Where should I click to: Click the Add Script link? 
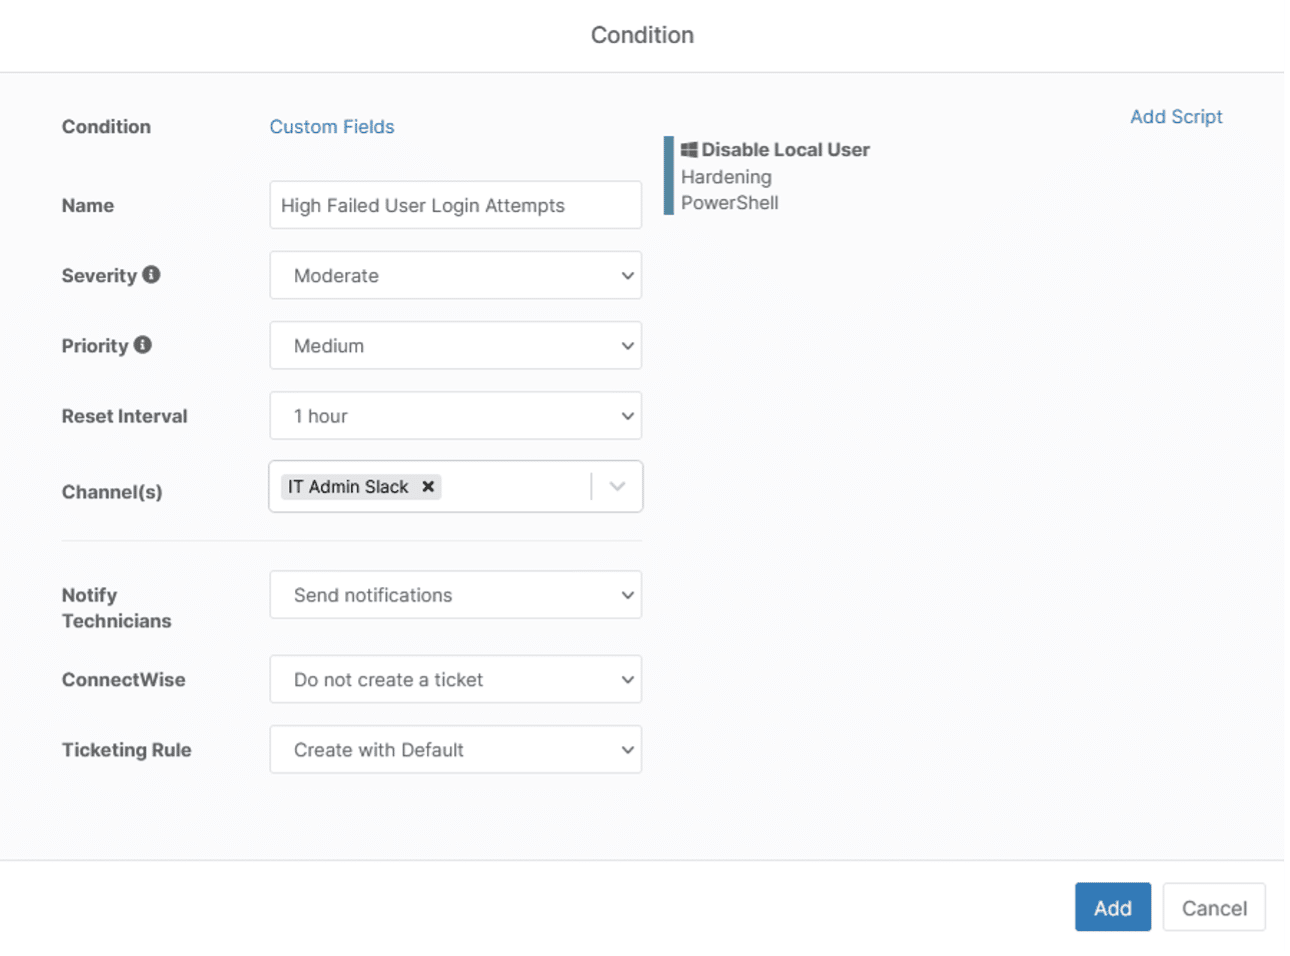pyautogui.click(x=1176, y=116)
